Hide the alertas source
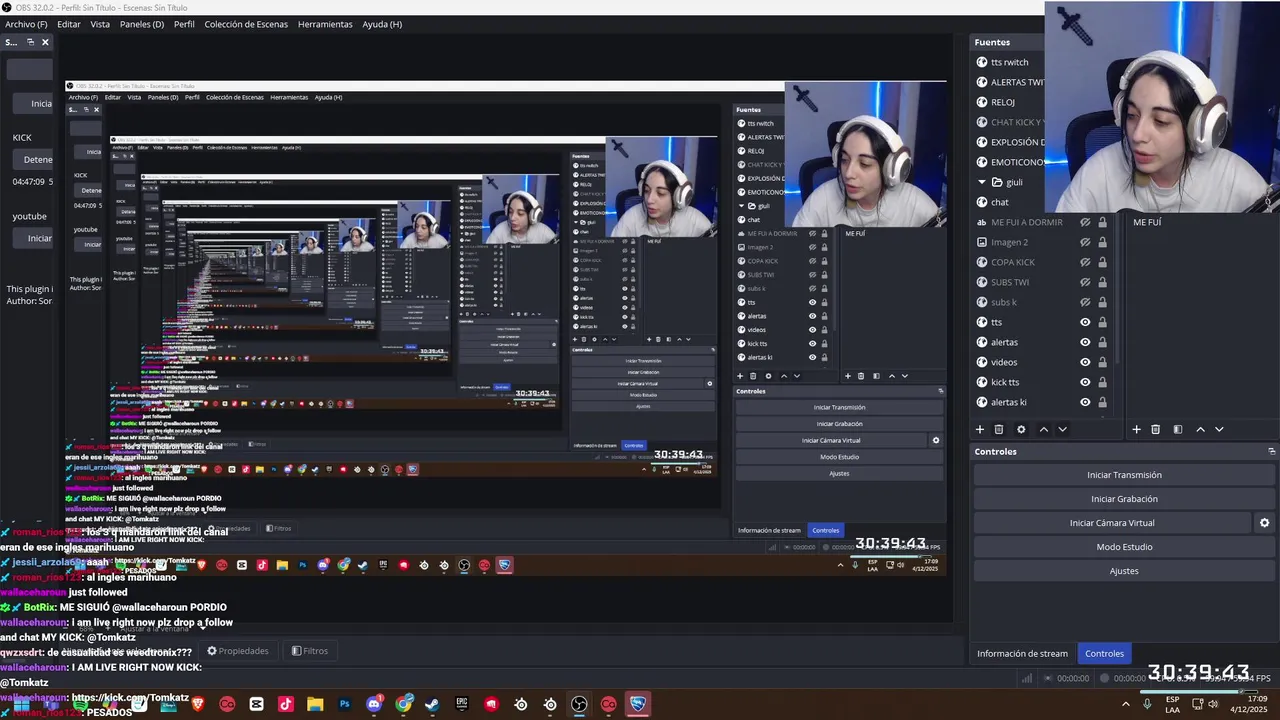The height and width of the screenshot is (720, 1280). pos(1085,342)
